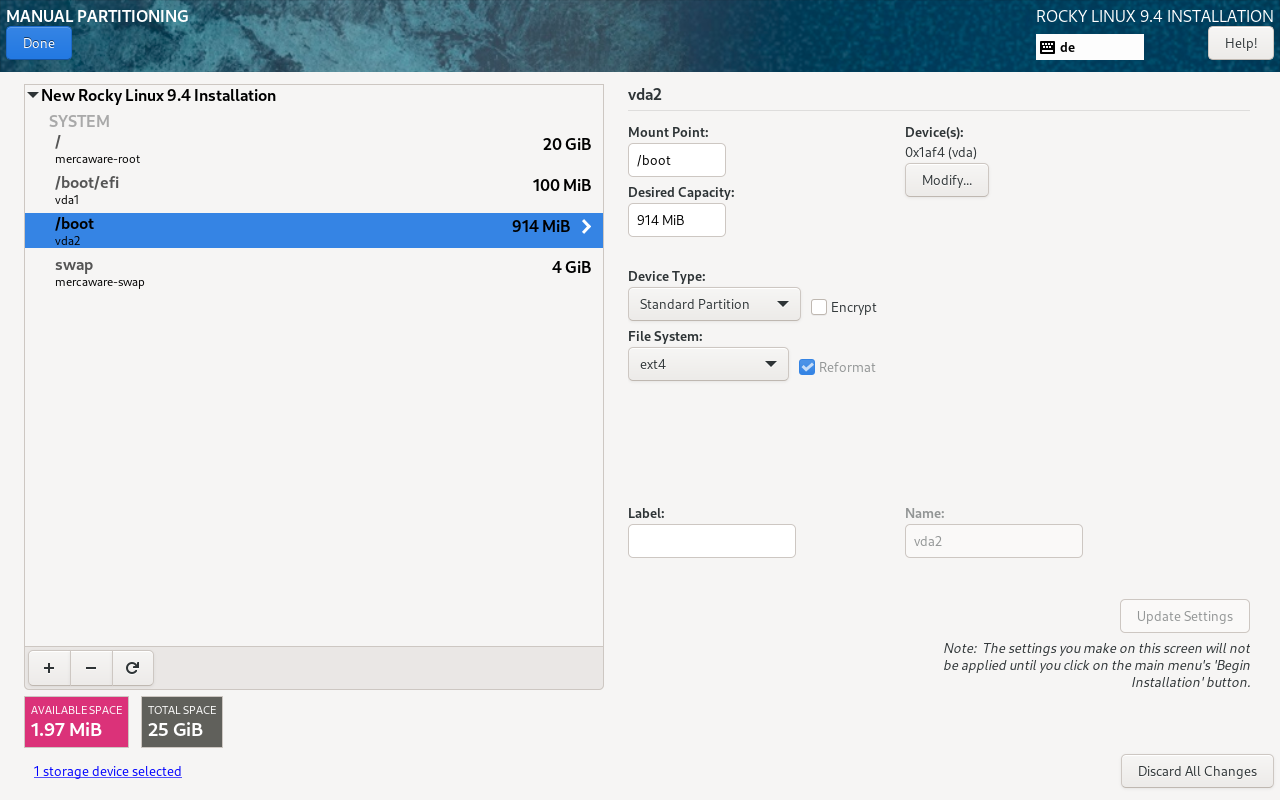Click the SYSTEM group heading

coord(79,121)
